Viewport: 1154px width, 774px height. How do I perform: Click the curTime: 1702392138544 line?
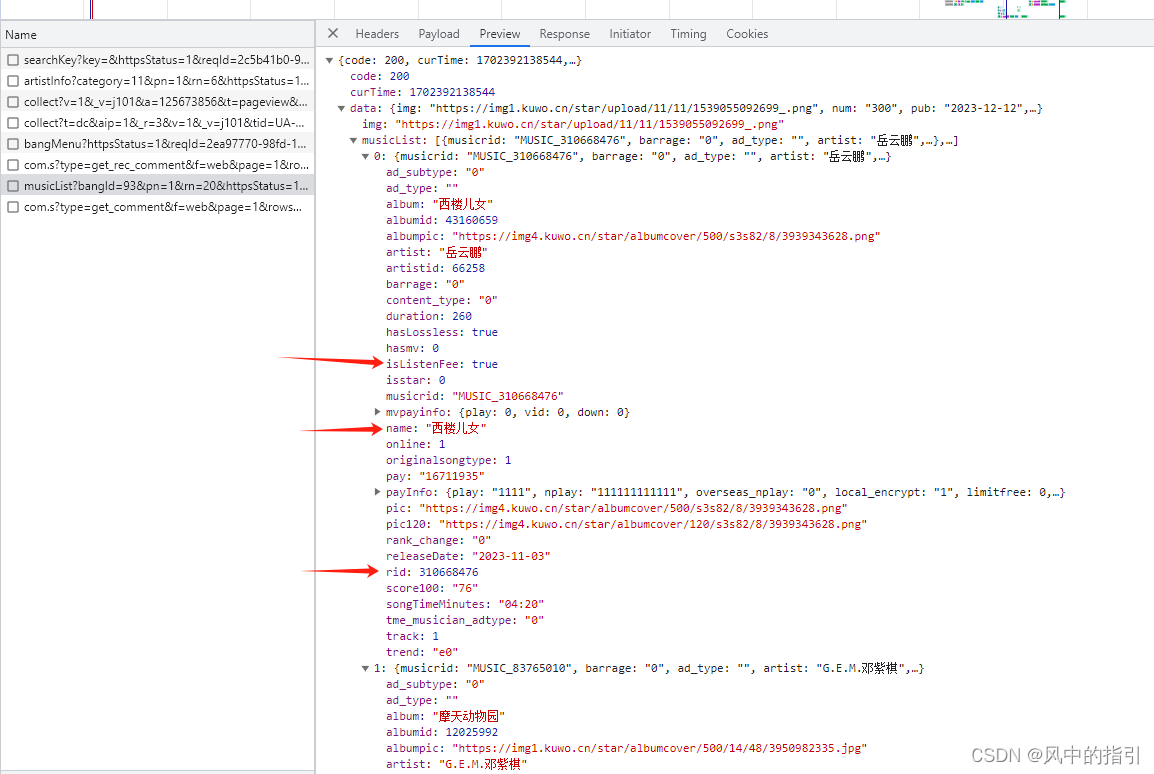click(x=422, y=92)
